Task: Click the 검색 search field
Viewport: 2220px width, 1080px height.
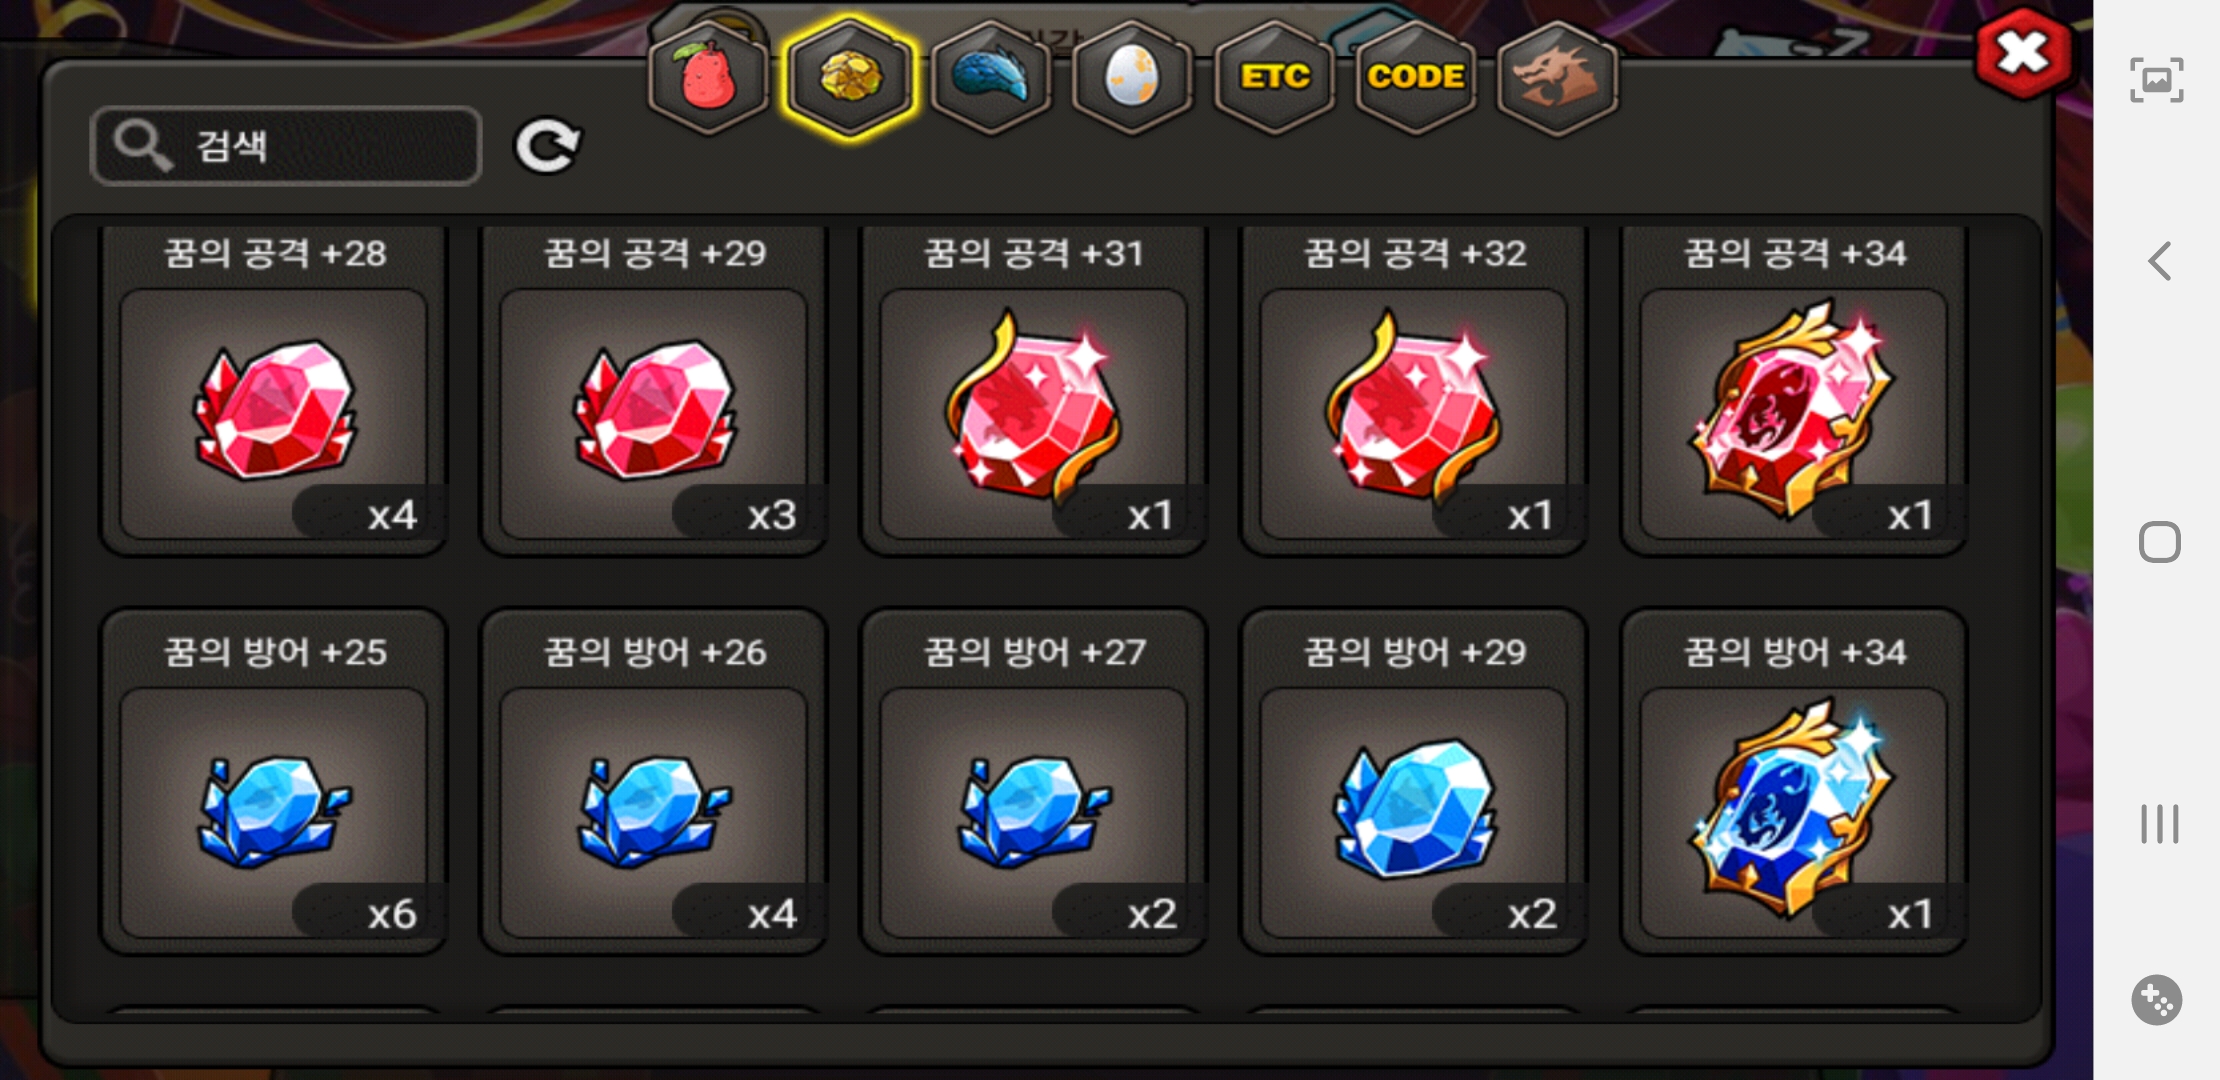Action: pos(286,146)
